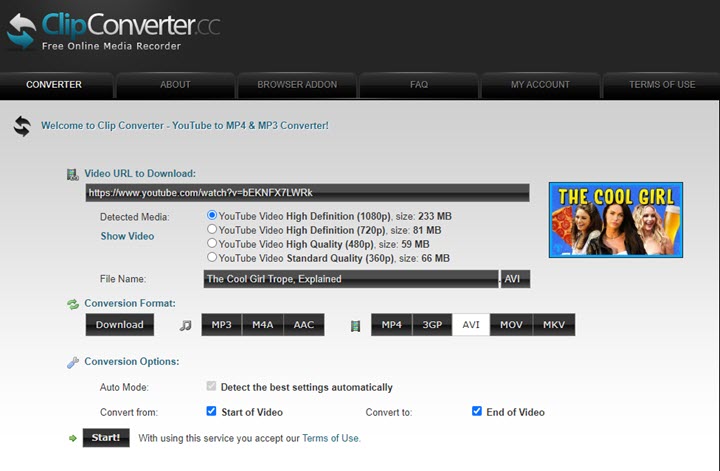Click the Download format button

pyautogui.click(x=120, y=325)
